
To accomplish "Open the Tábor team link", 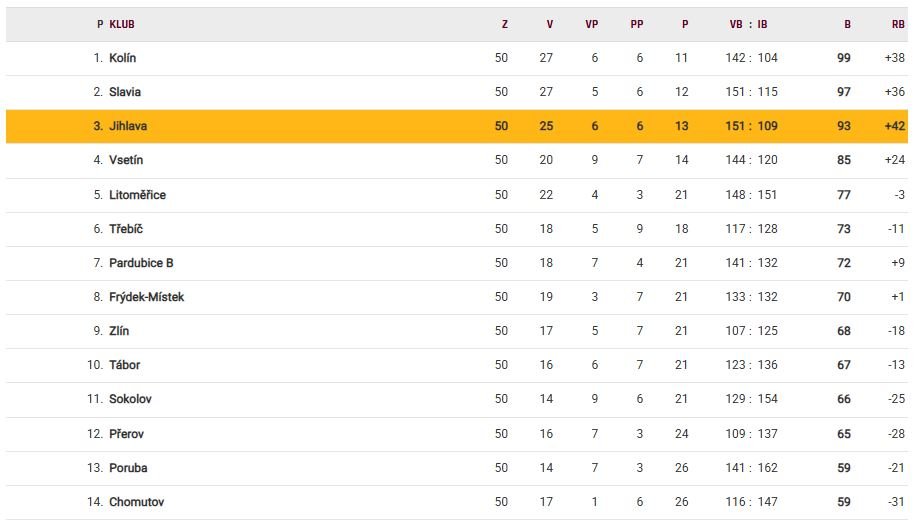I will [124, 365].
